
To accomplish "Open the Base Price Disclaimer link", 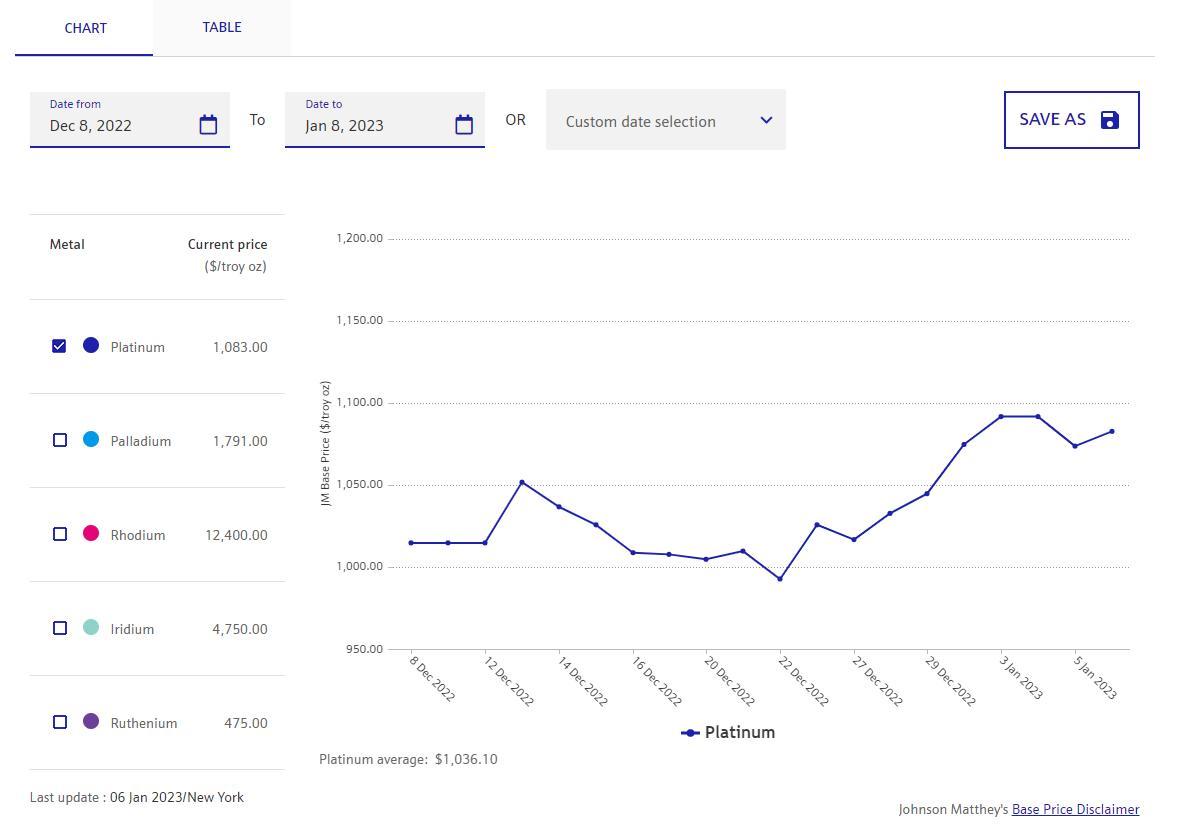I will click(1075, 809).
